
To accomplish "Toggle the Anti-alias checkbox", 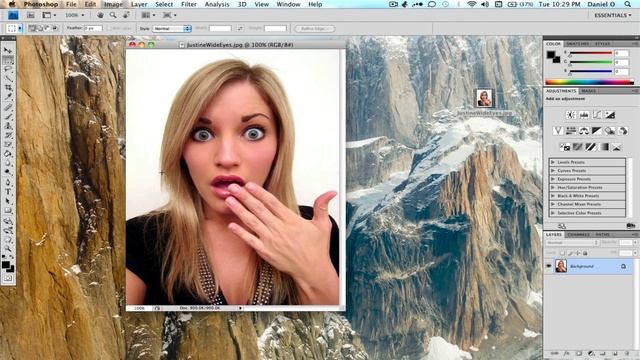I will (110, 29).
